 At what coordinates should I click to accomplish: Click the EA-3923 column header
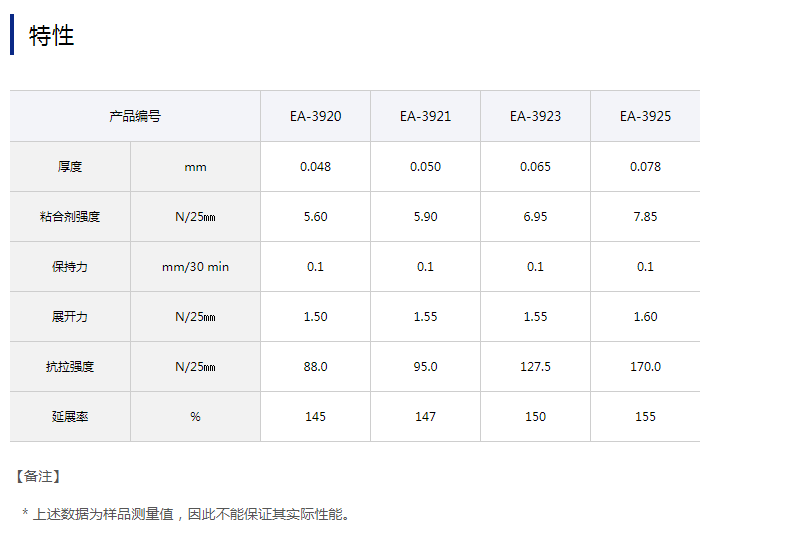(535, 116)
